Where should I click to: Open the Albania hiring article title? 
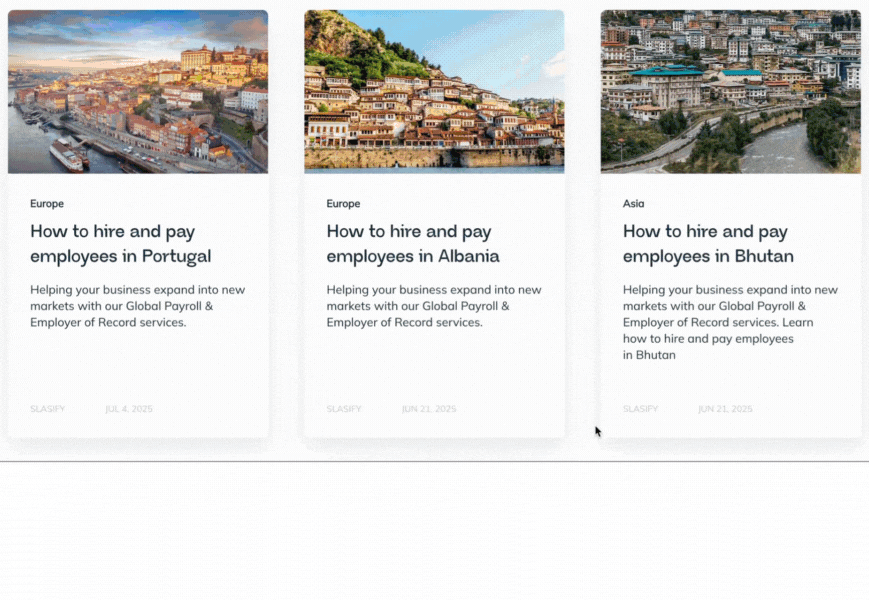coord(413,244)
